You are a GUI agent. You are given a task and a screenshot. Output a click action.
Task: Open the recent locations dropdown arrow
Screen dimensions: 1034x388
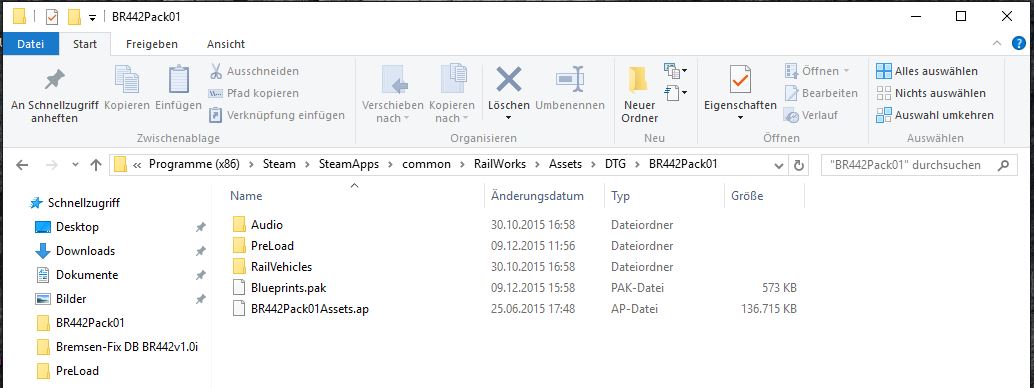75,165
